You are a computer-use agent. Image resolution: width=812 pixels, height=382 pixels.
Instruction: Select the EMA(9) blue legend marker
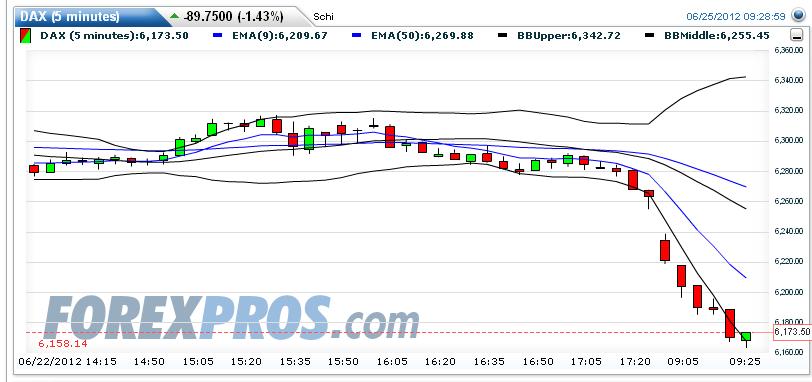(x=218, y=36)
